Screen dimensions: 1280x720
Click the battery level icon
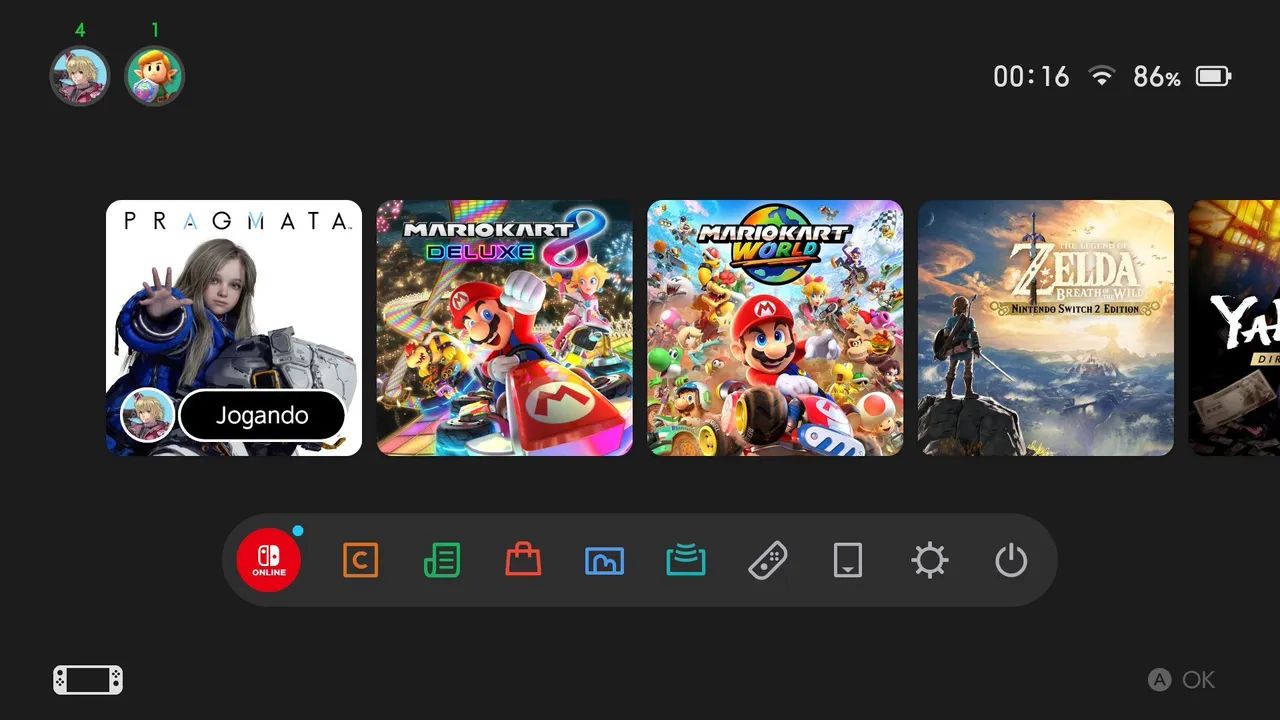click(1214, 76)
